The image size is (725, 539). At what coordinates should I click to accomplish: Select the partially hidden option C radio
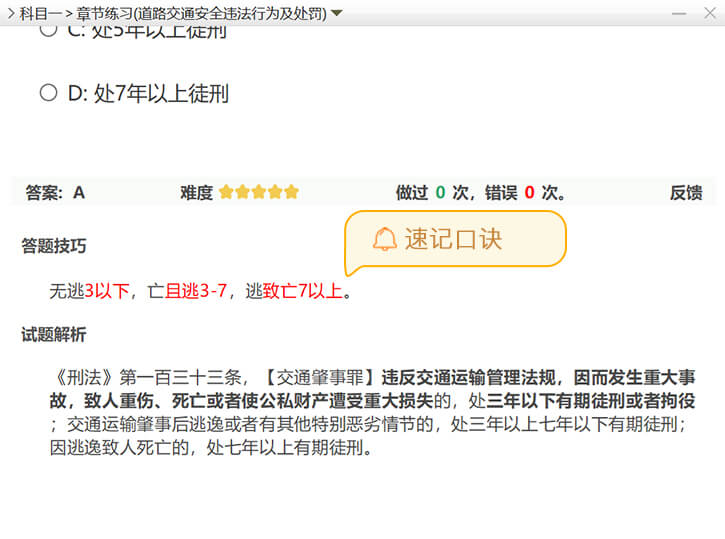tap(48, 30)
